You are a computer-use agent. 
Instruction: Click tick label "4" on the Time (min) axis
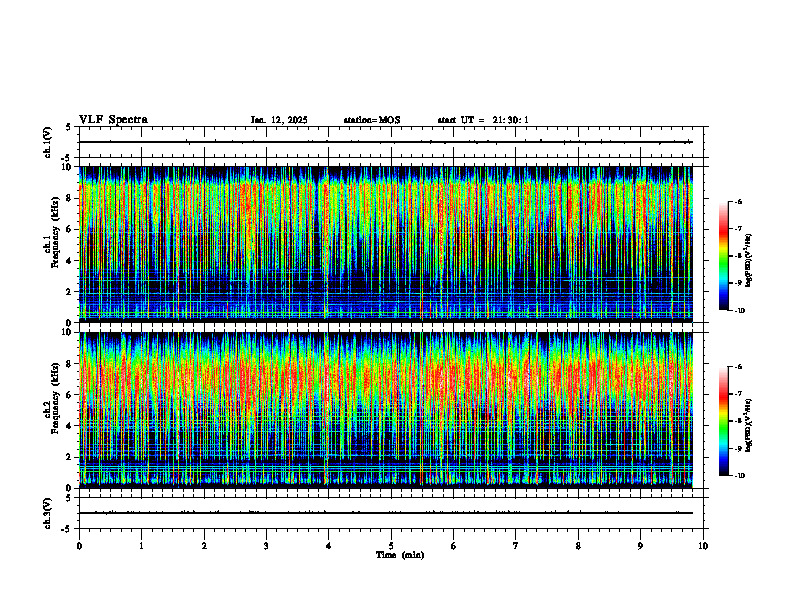(329, 546)
